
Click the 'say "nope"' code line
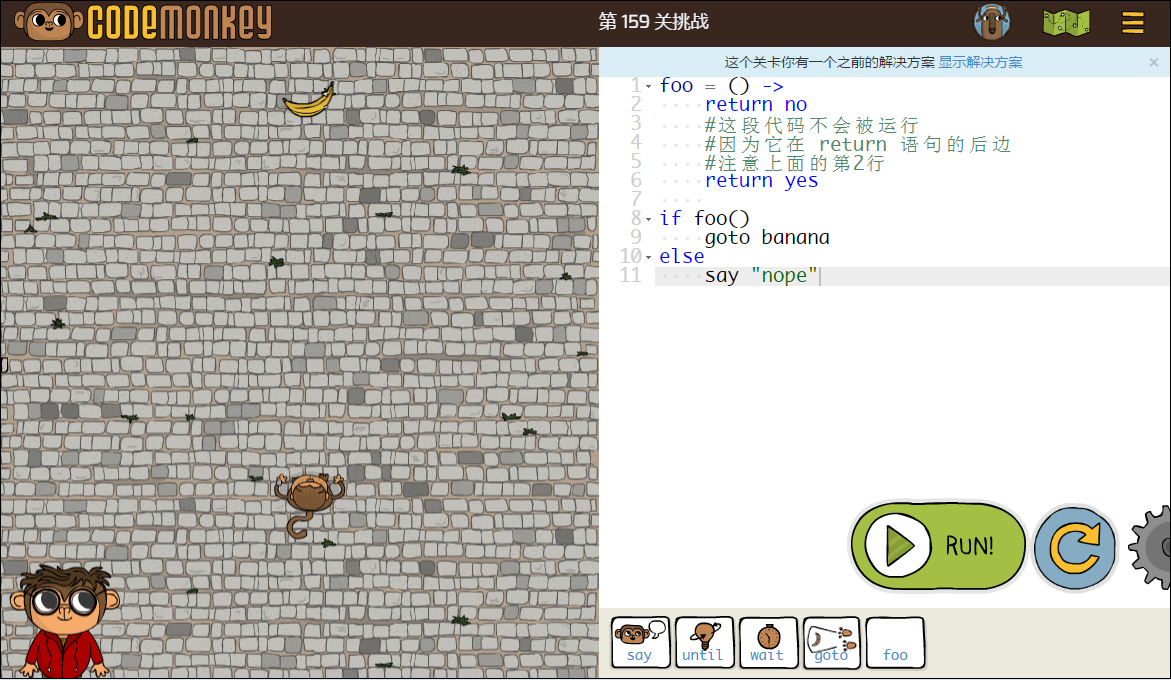tap(761, 275)
